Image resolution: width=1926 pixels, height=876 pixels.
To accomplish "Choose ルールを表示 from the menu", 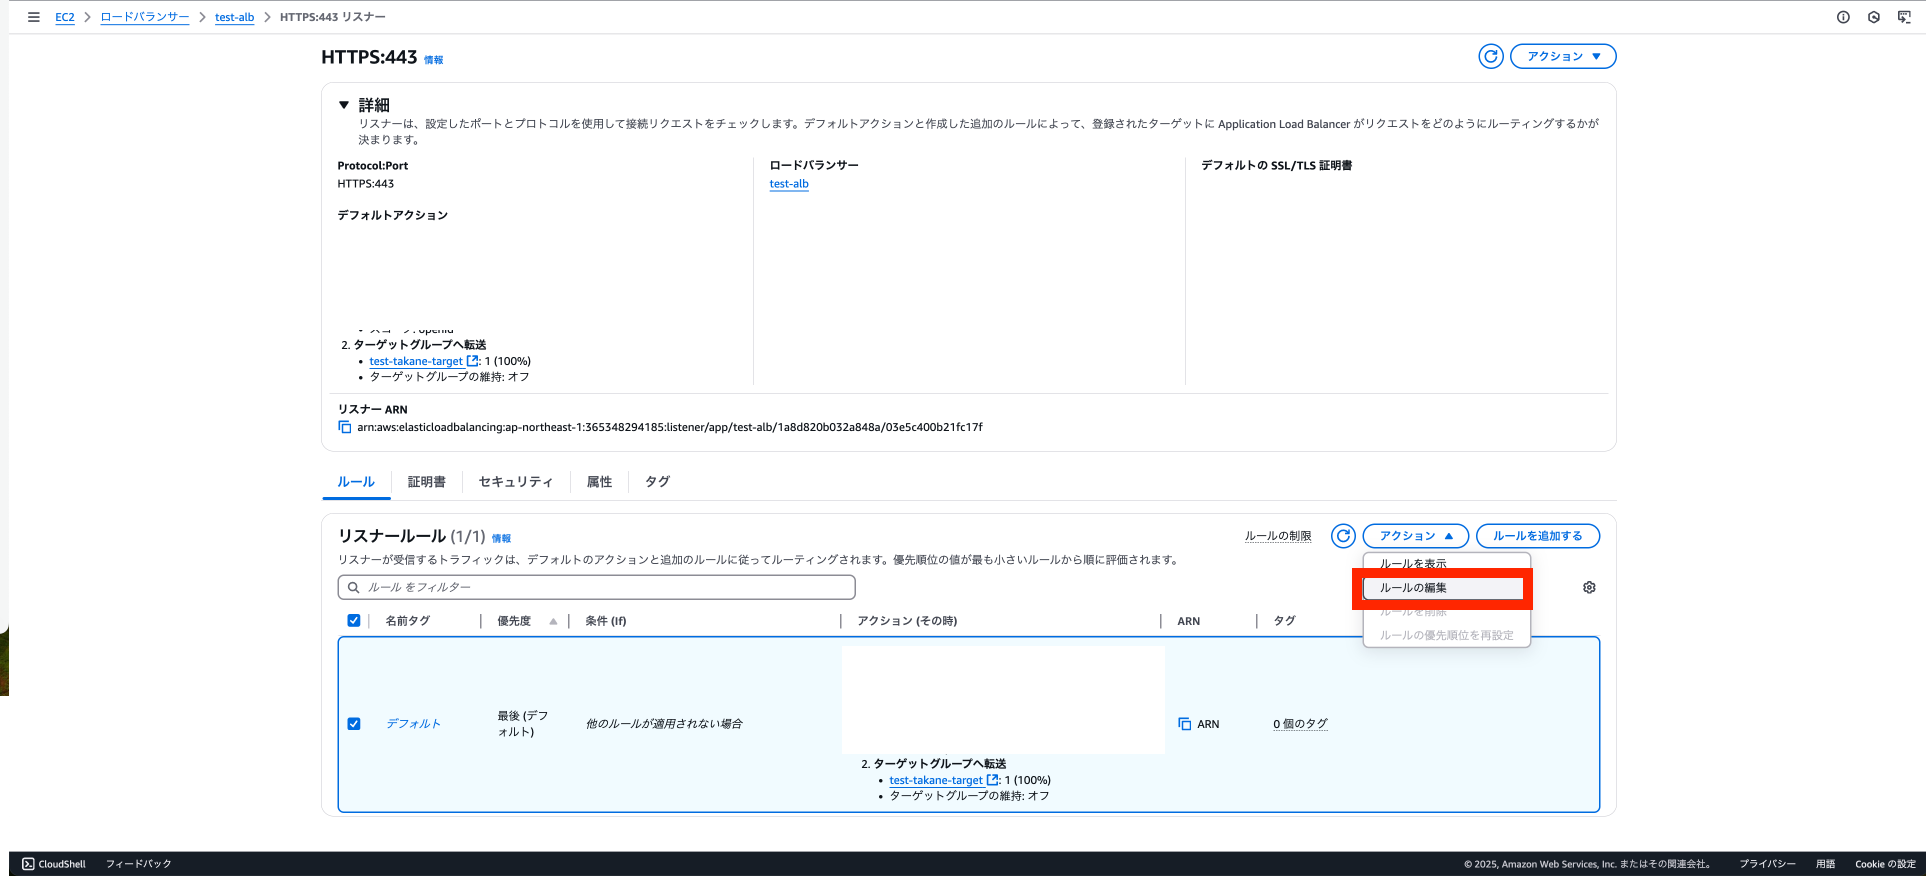I will (x=1413, y=564).
